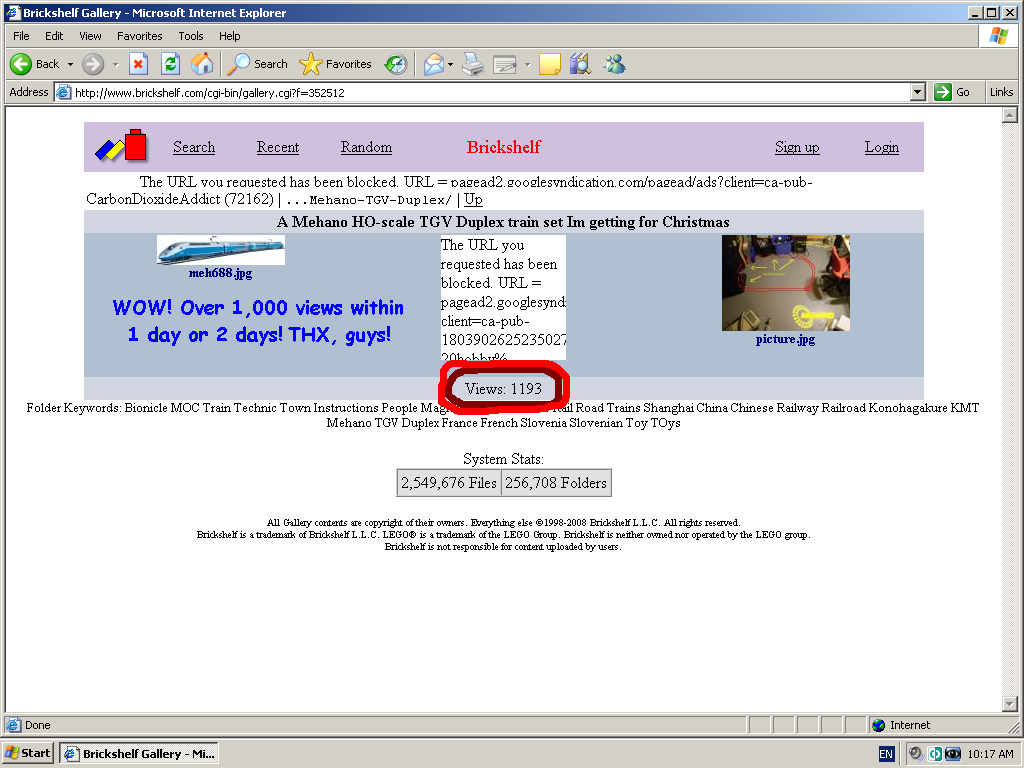Open the track layout photo thumbnail

click(x=786, y=283)
